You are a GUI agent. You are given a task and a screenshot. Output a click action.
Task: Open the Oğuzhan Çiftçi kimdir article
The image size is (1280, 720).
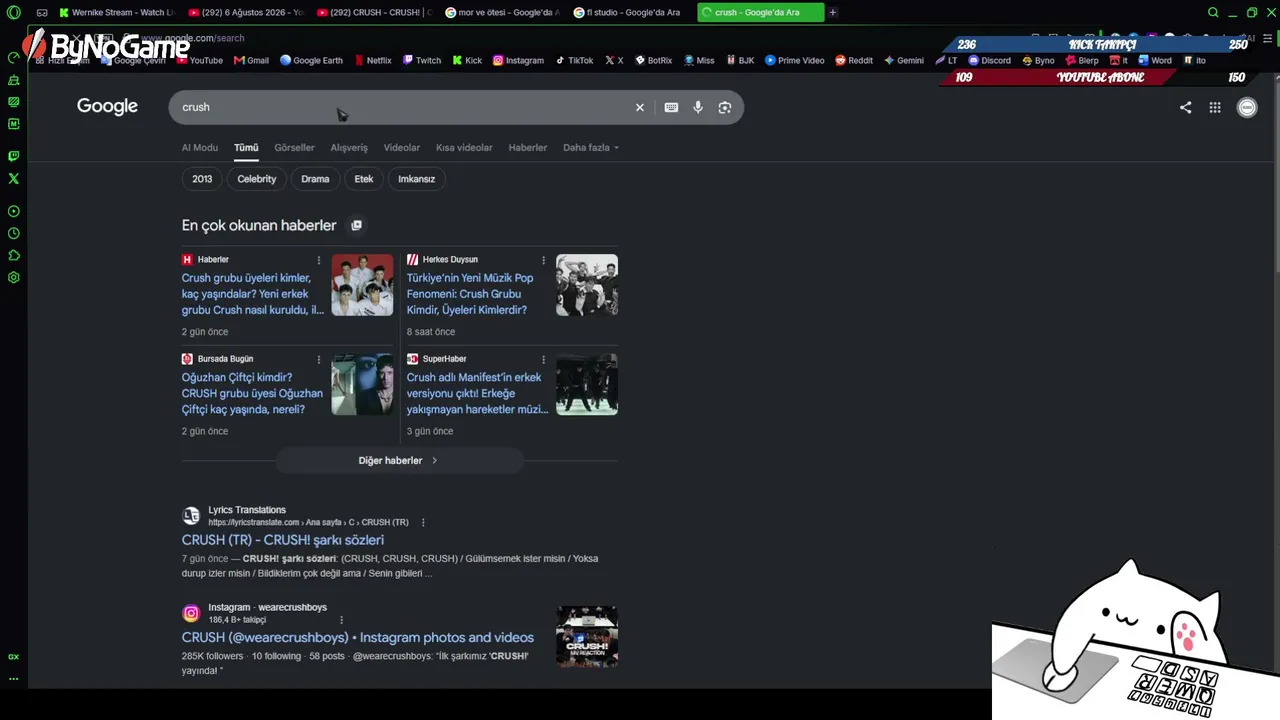tap(252, 393)
